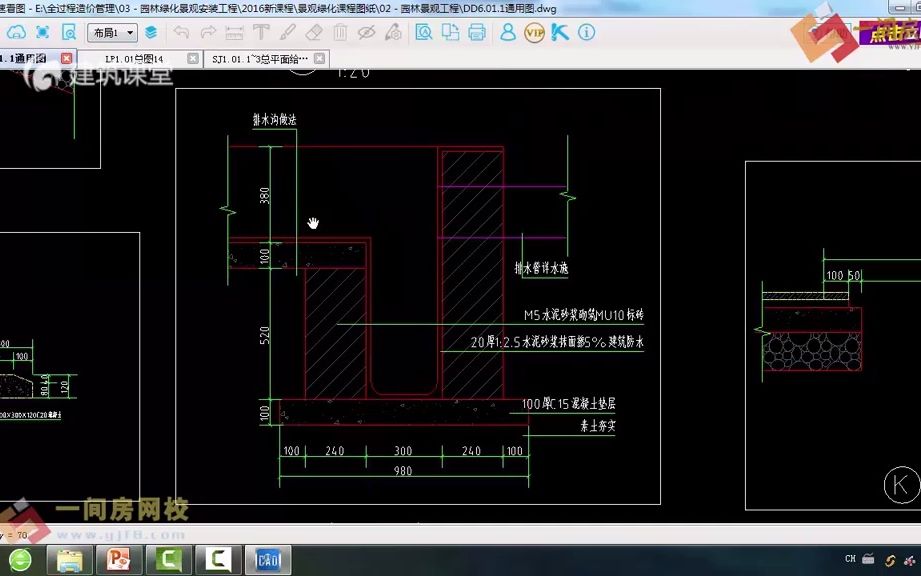Open the layers manager icon

151,32
